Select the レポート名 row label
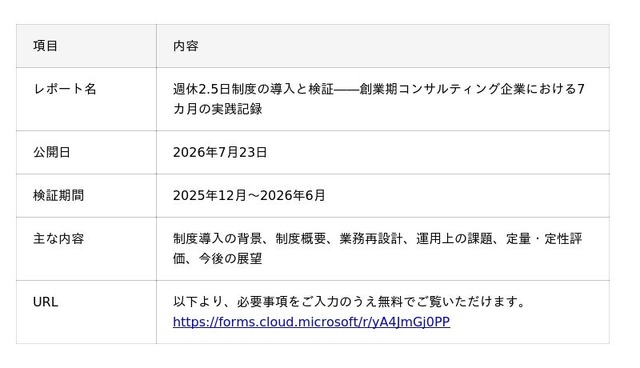 pos(64,89)
